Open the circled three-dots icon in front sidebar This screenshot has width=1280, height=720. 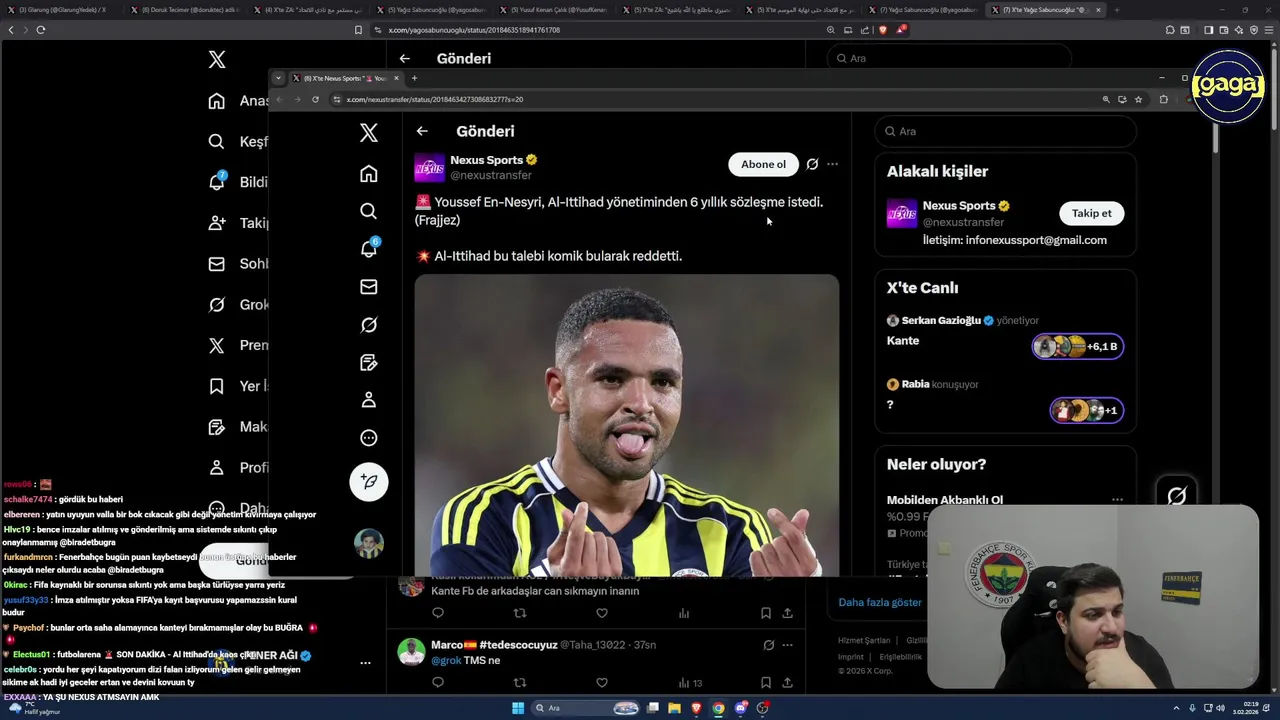point(369,438)
